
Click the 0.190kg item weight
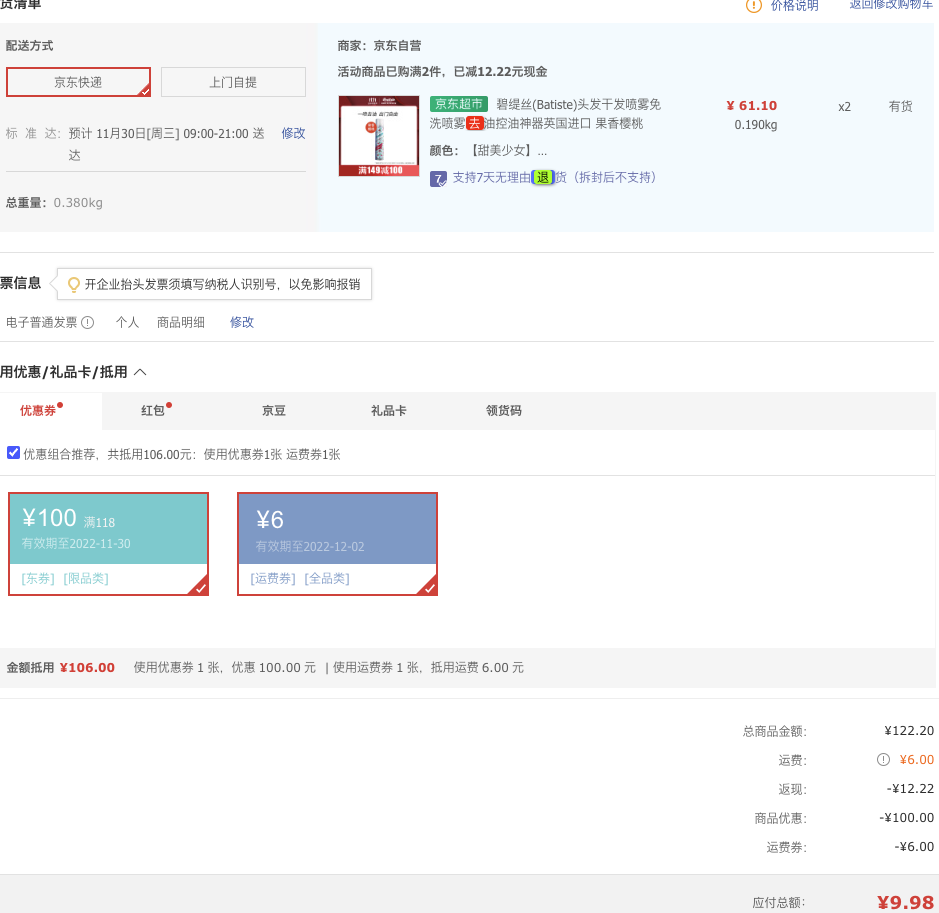(756, 125)
